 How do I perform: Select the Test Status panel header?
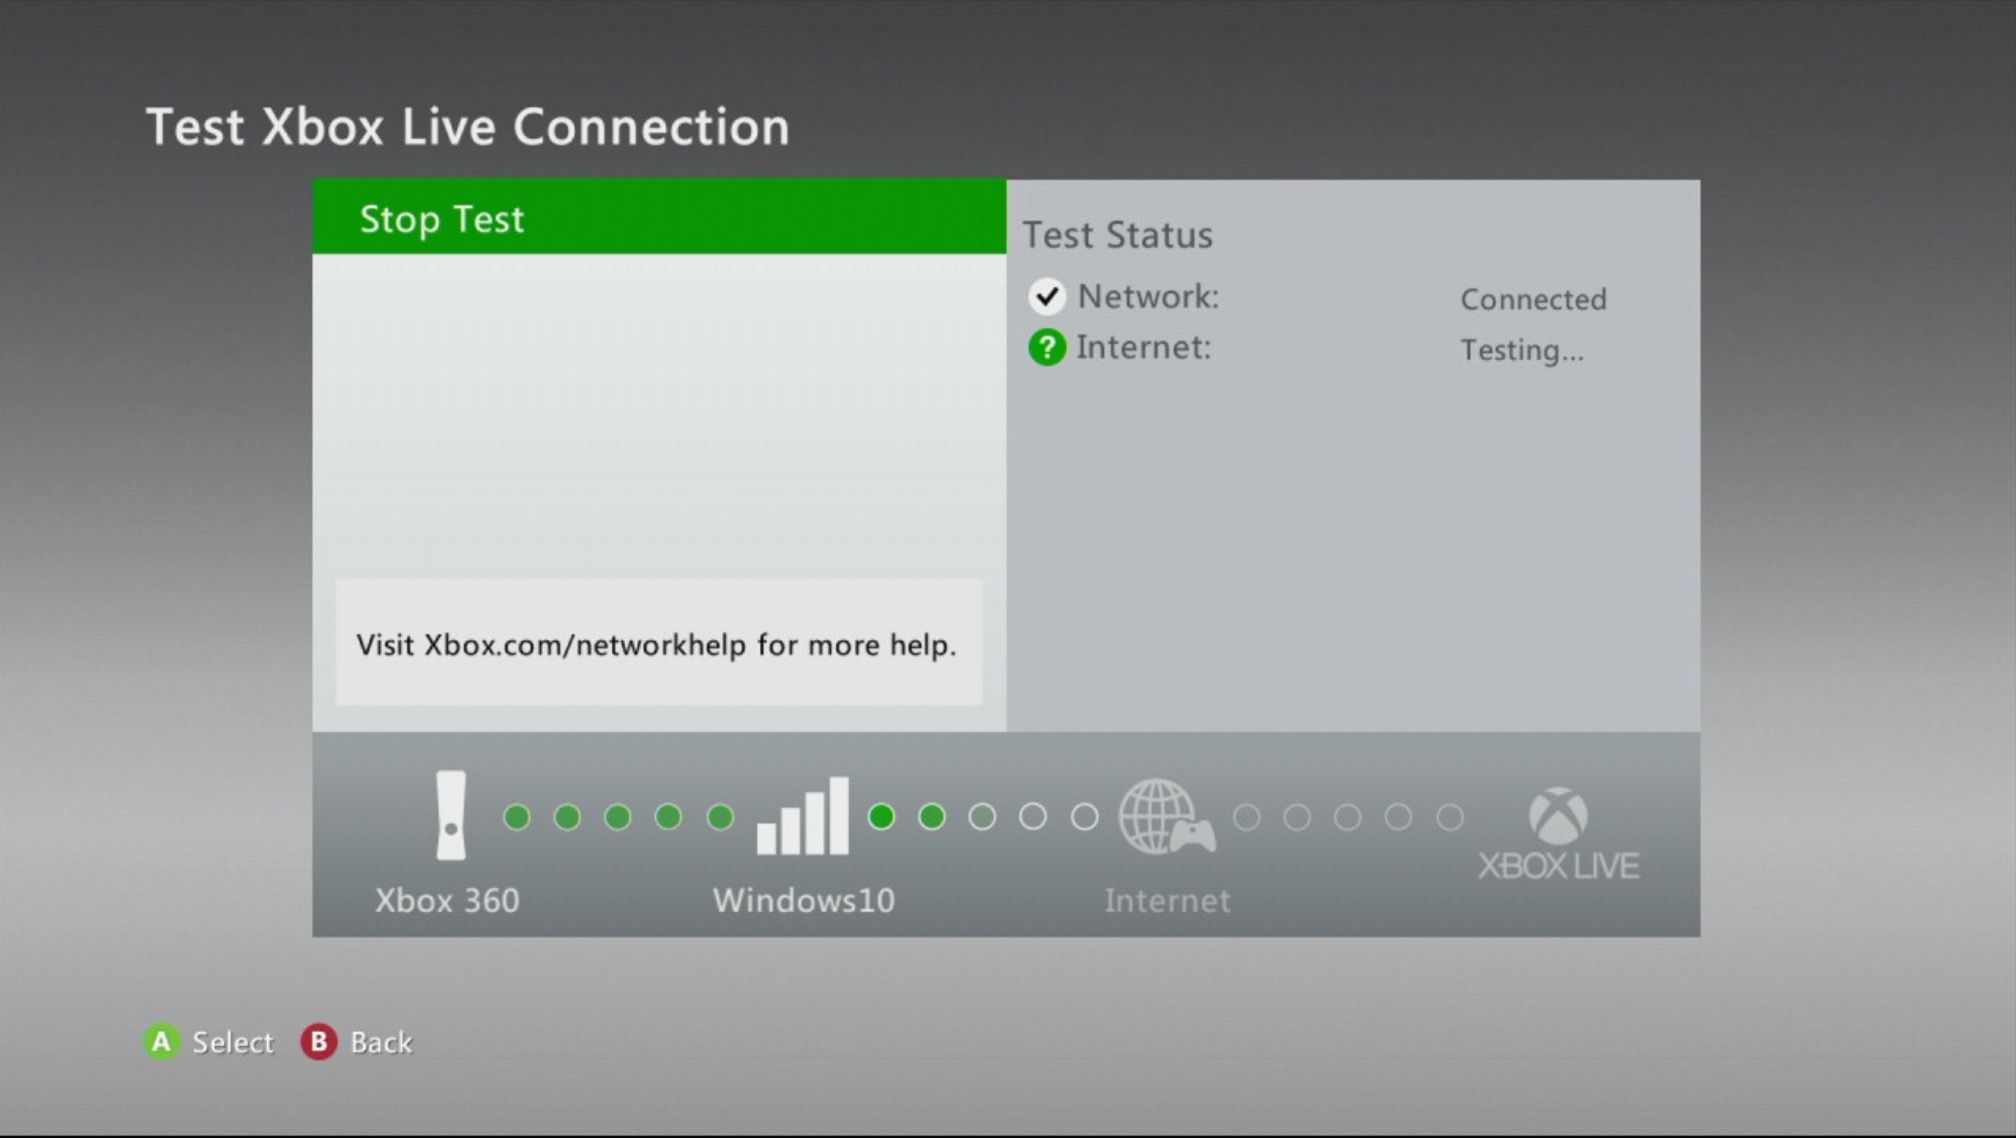pos(1115,234)
